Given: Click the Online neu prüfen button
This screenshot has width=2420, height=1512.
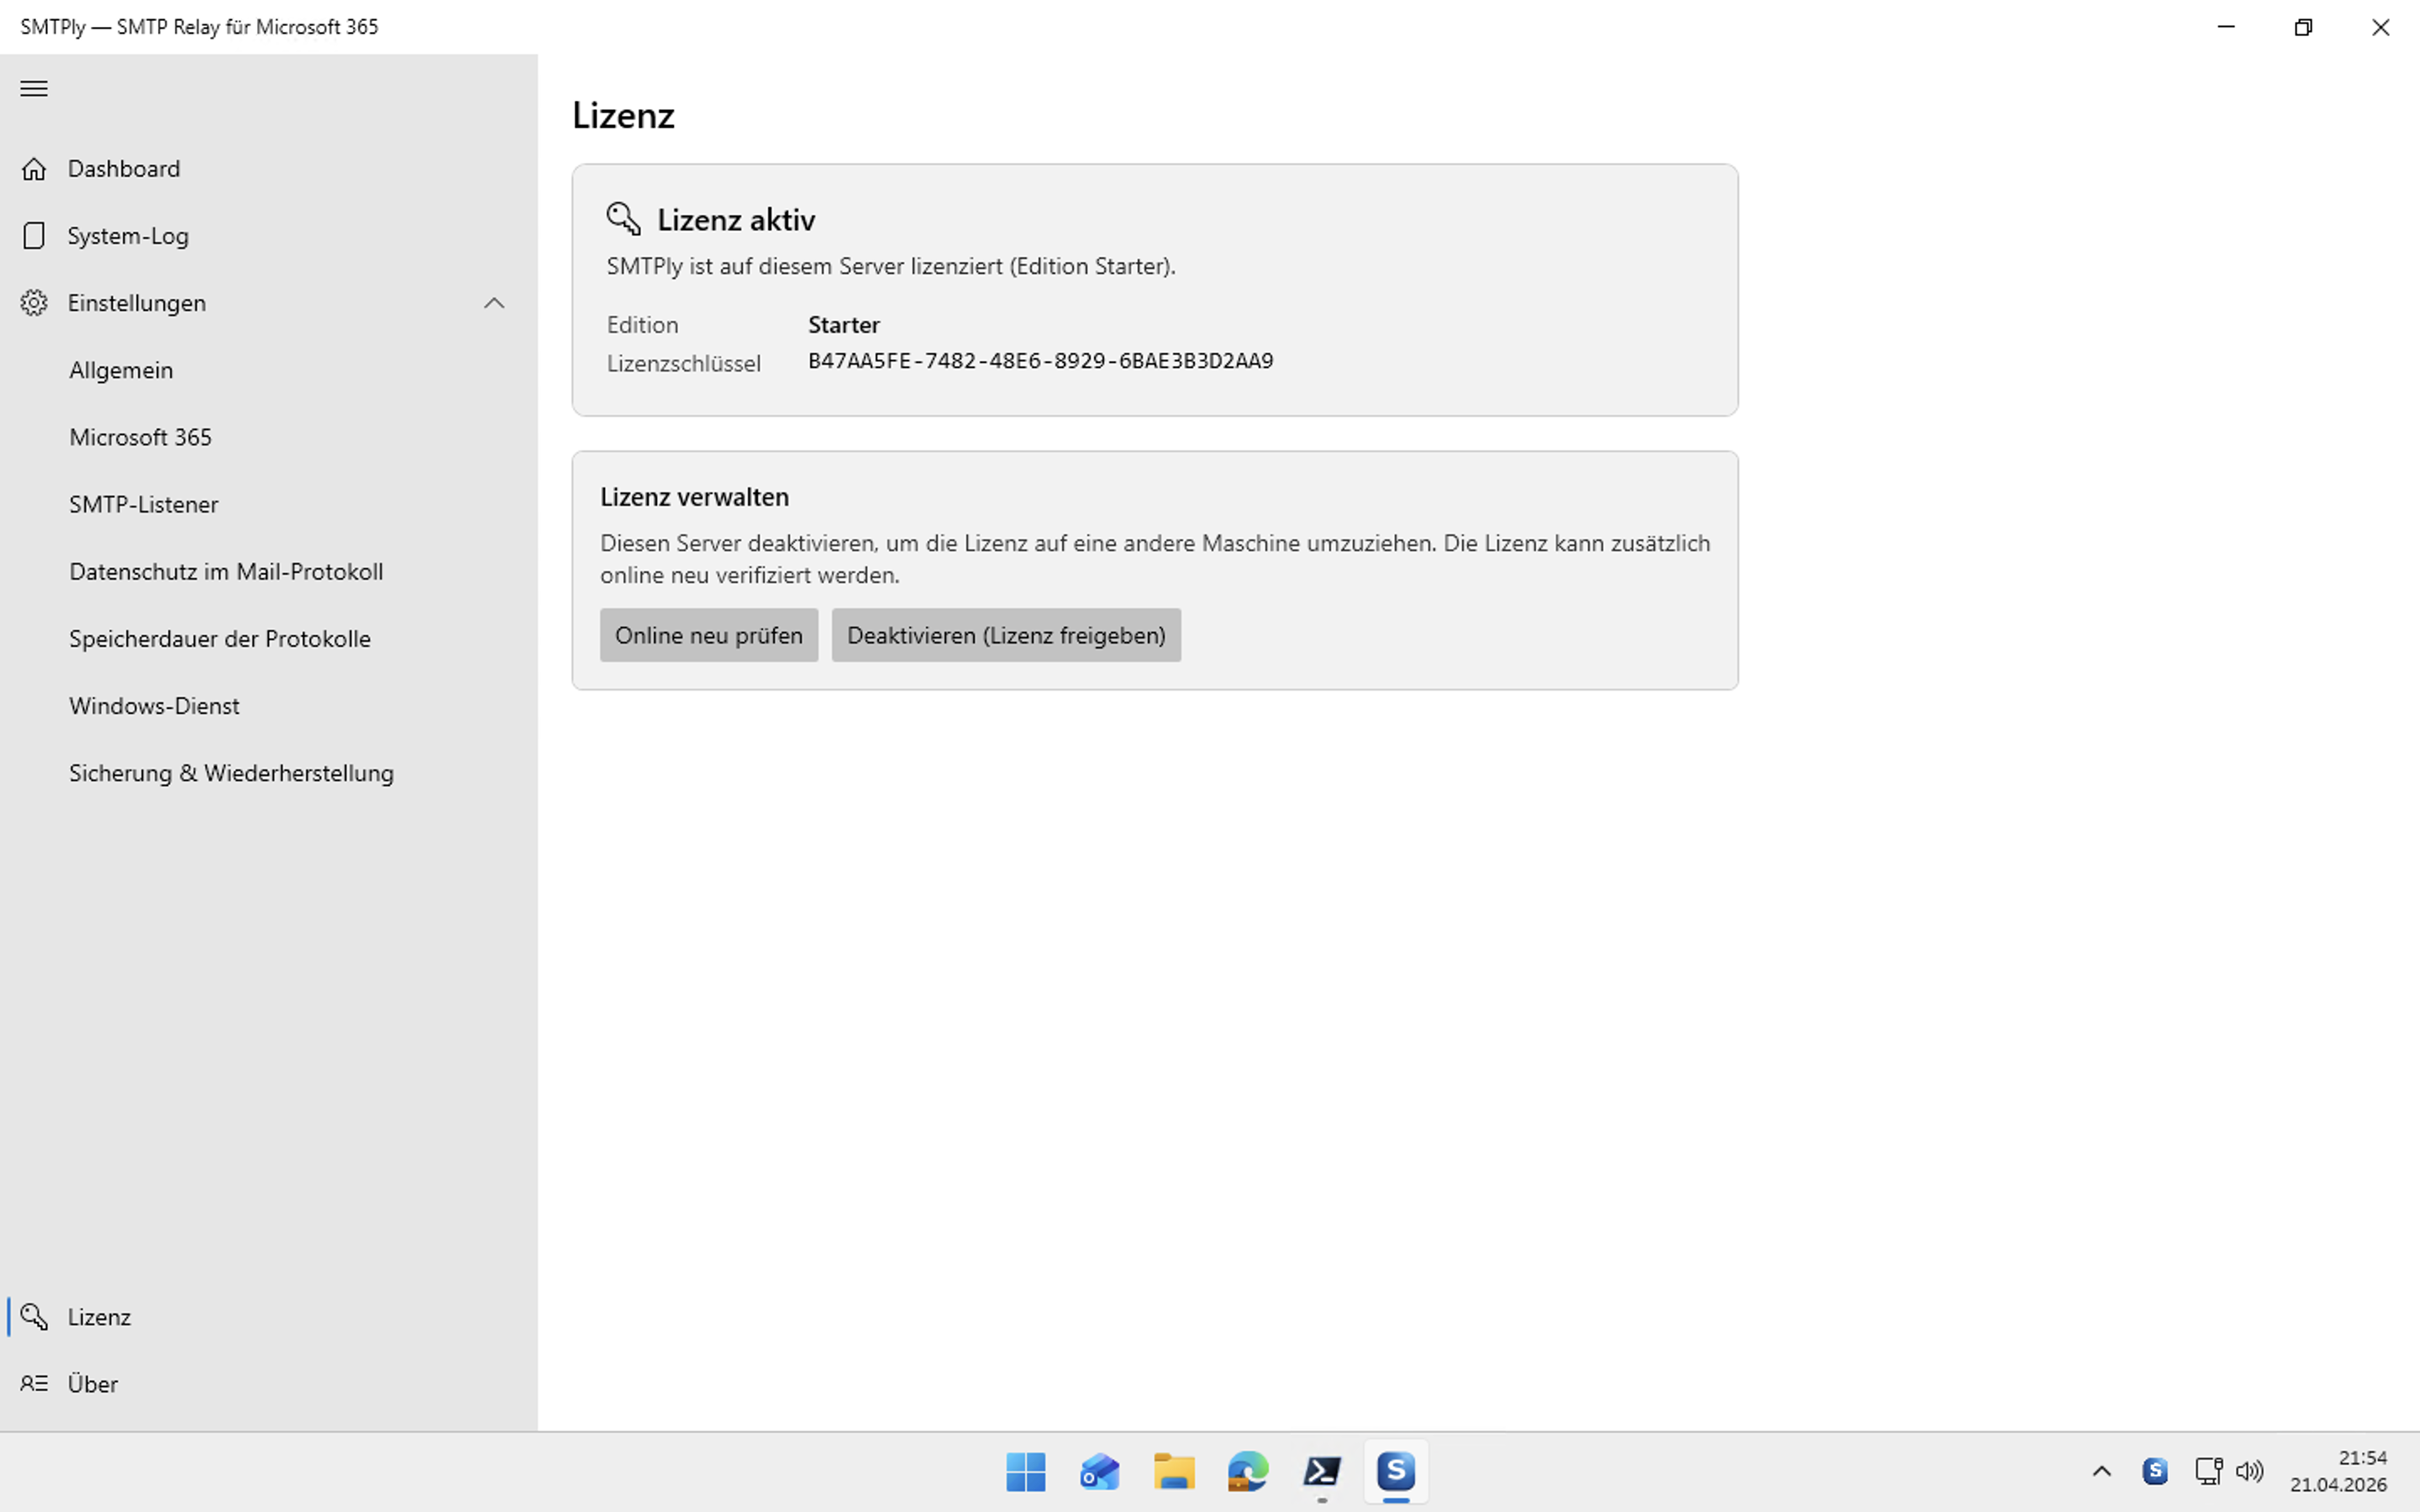Looking at the screenshot, I should [x=708, y=635].
